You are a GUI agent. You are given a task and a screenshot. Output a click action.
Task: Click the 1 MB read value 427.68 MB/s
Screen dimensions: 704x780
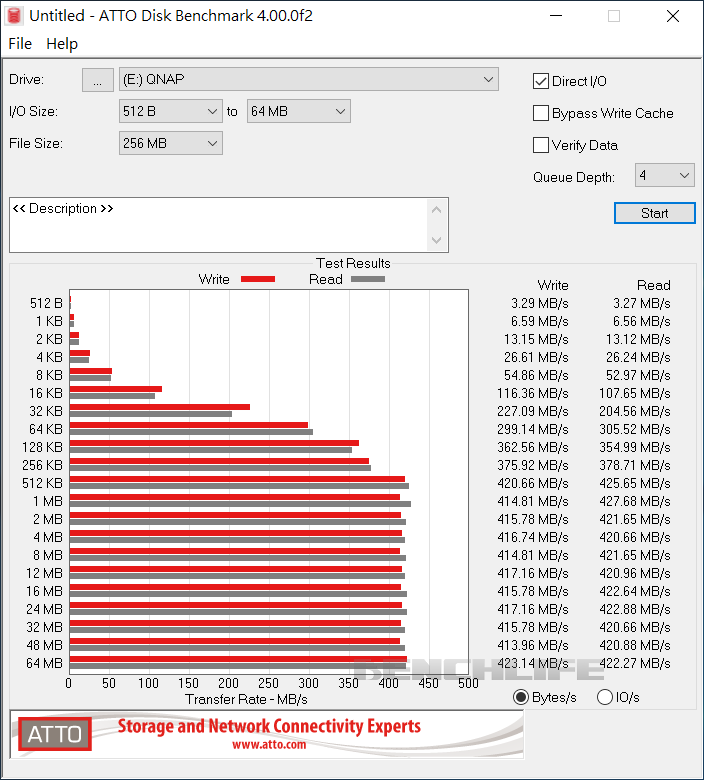pyautogui.click(x=635, y=501)
